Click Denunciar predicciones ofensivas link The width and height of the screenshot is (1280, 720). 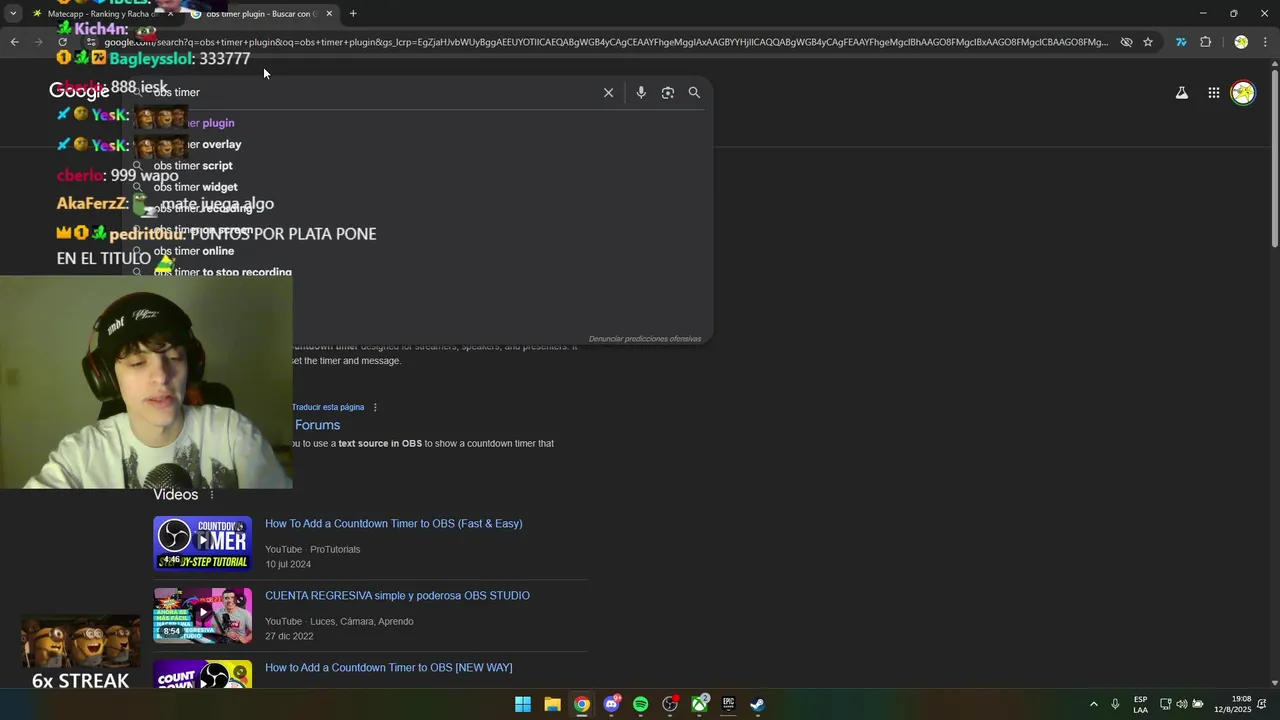point(645,339)
